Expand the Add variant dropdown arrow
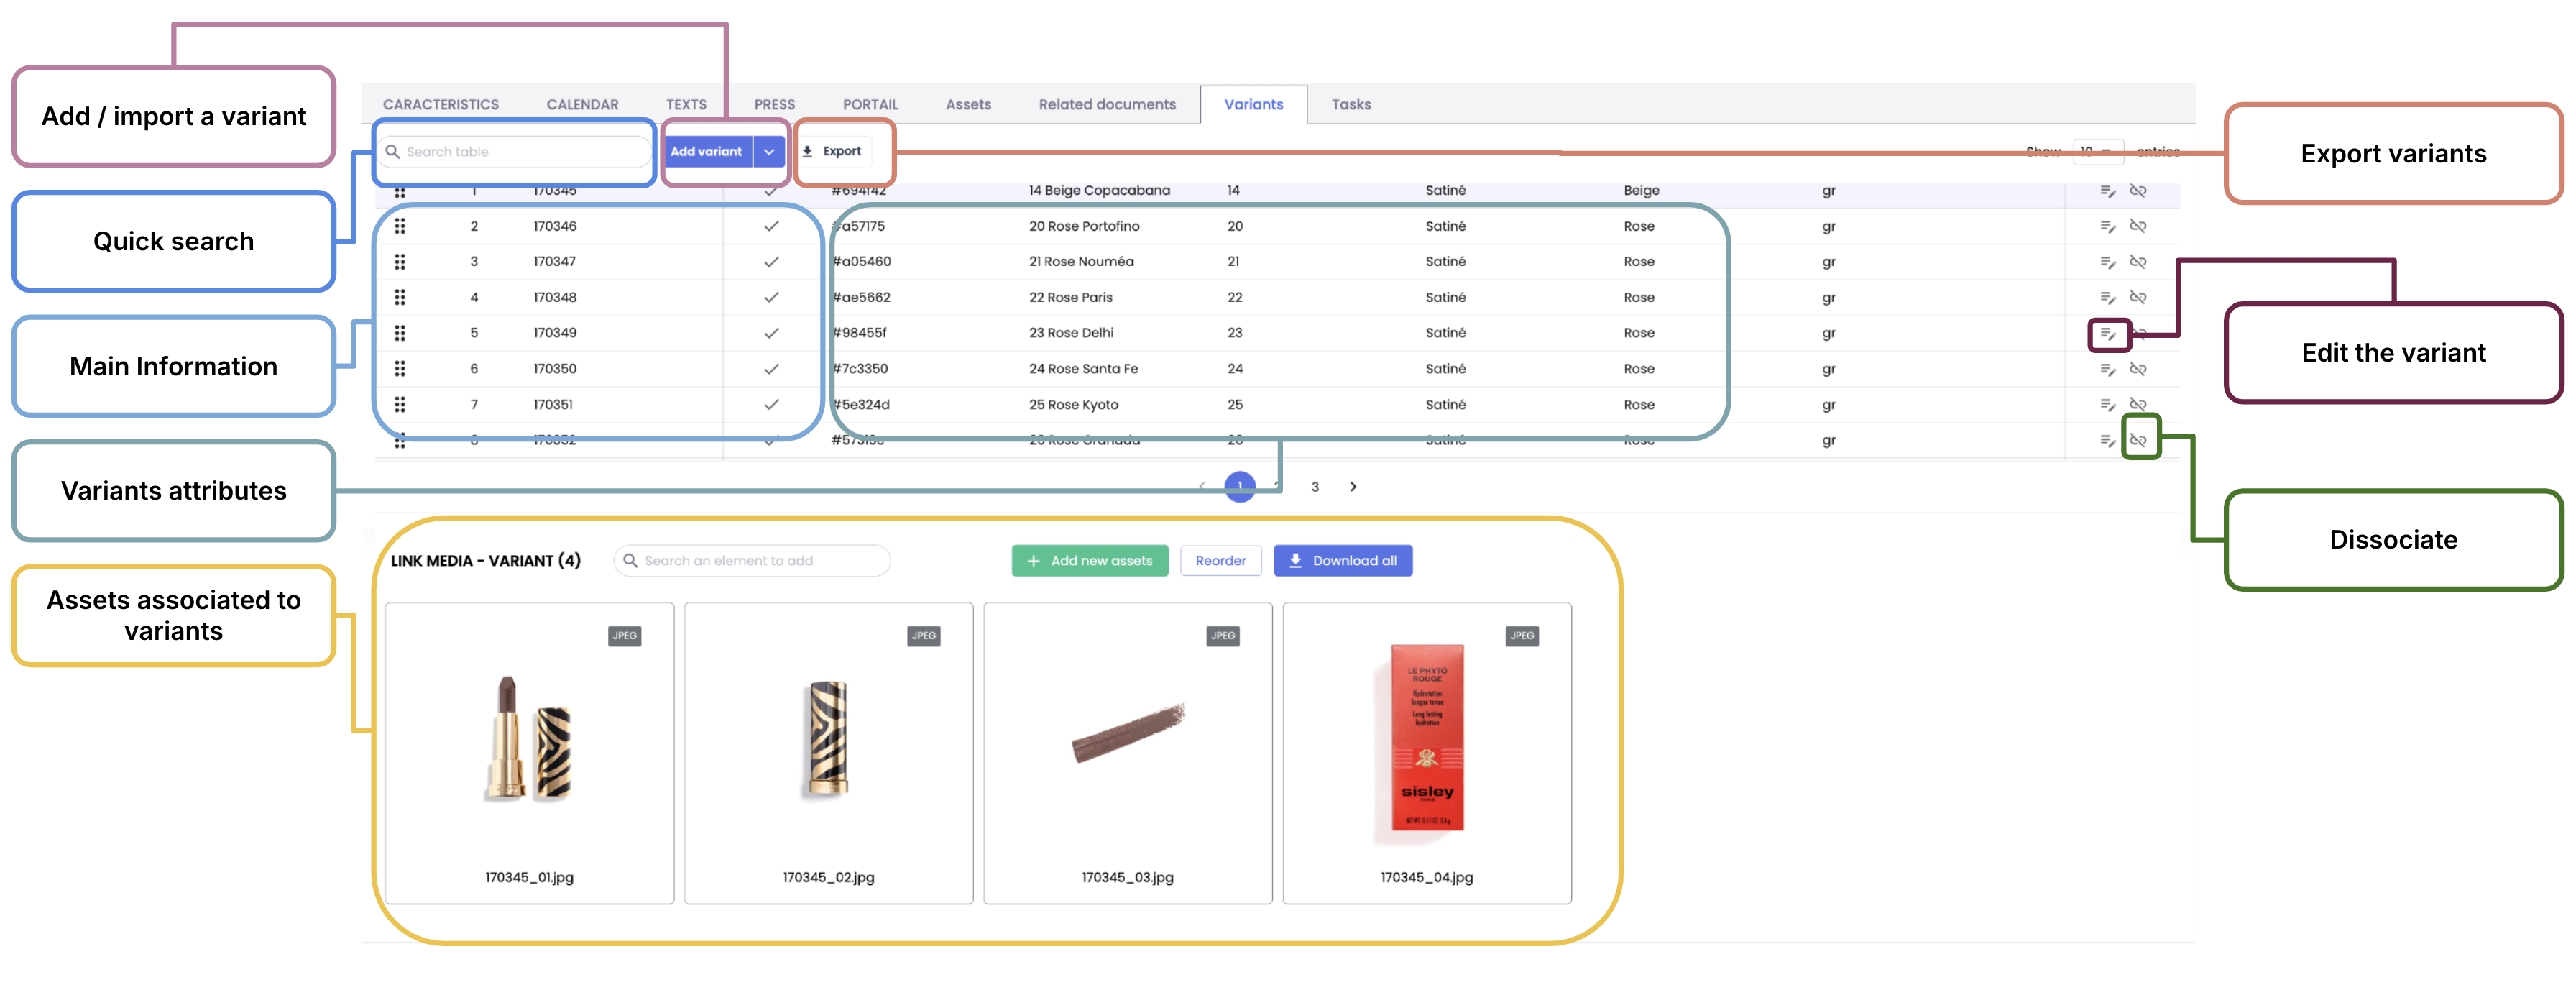This screenshot has height=1008, width=2576. pos(769,152)
